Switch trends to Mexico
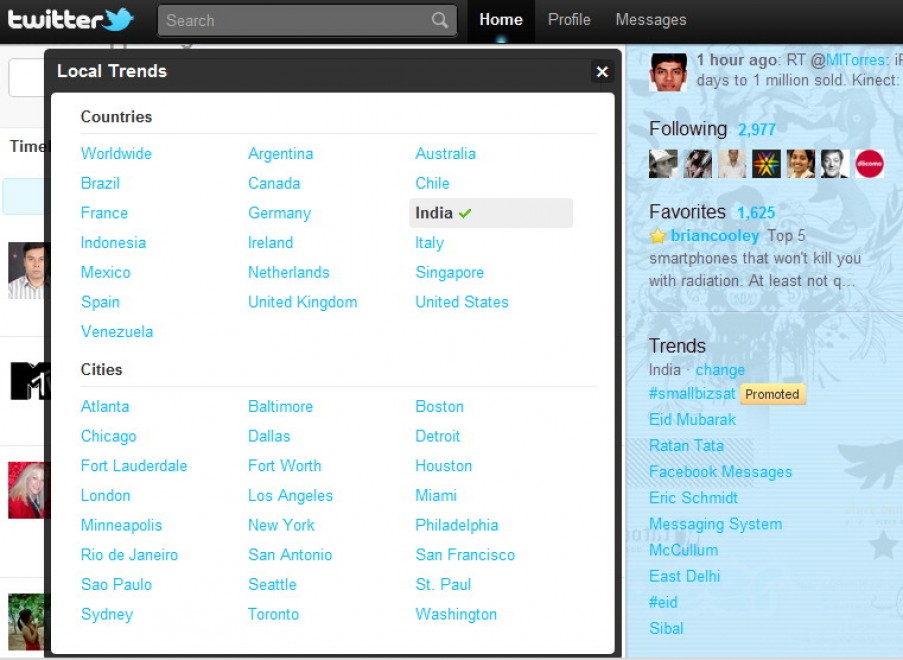This screenshot has width=903, height=660. pos(105,272)
